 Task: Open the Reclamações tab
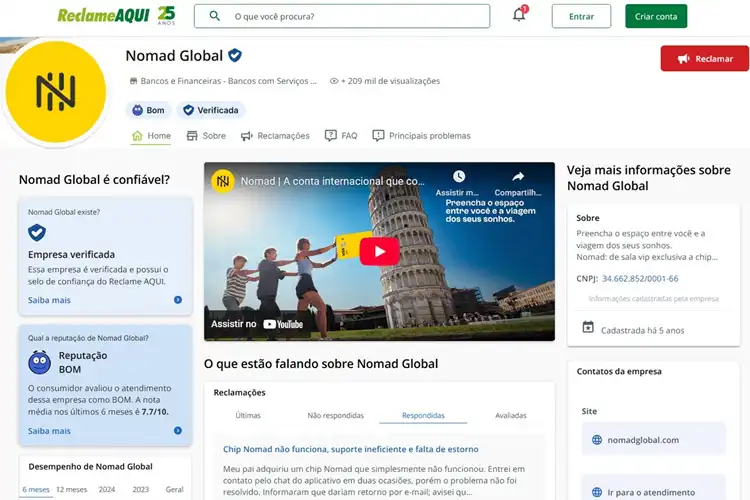click(x=275, y=136)
